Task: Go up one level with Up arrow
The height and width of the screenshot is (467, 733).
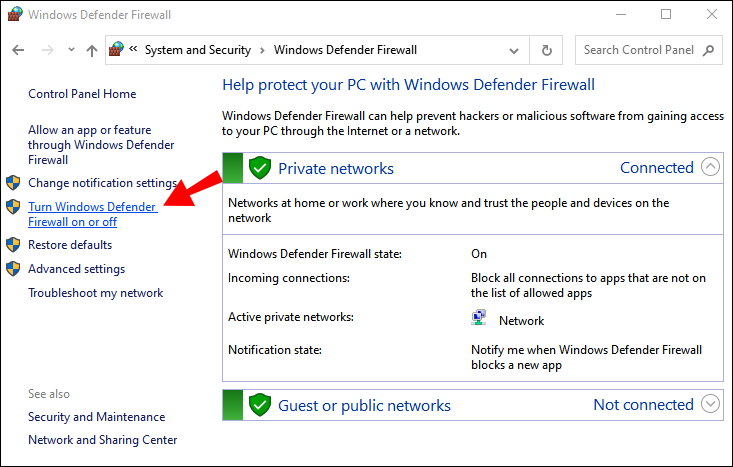Action: [92, 50]
